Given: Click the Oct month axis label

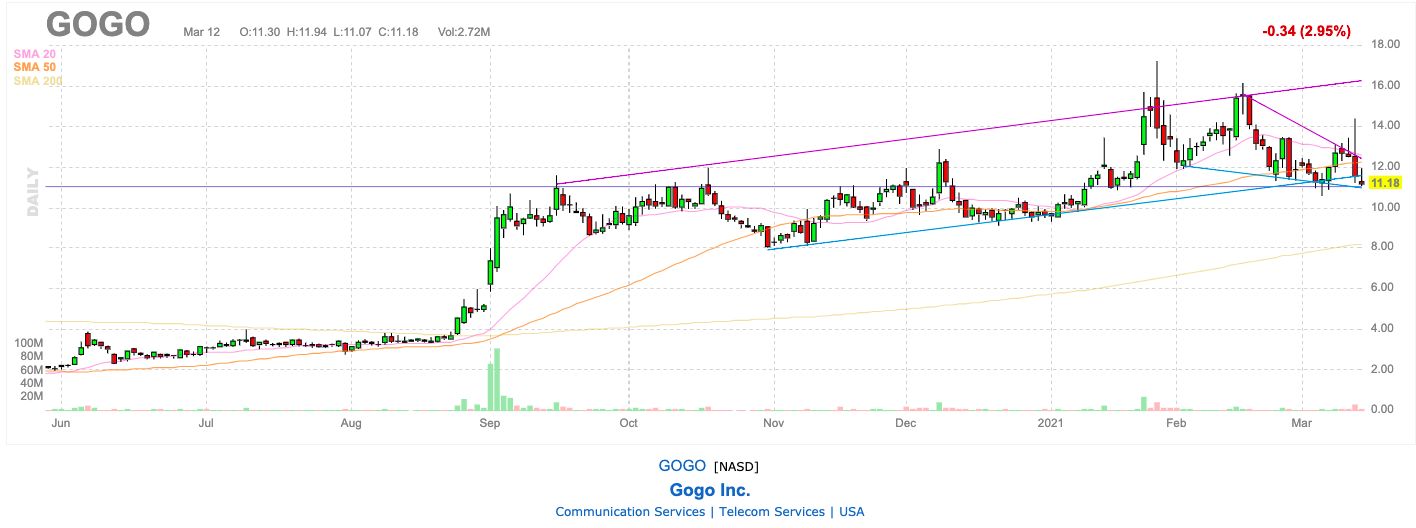Looking at the screenshot, I should click(628, 424).
